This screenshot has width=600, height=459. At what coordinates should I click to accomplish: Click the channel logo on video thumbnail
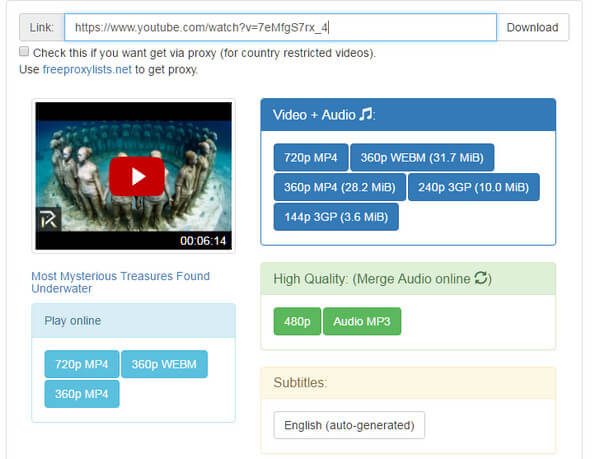[x=49, y=220]
